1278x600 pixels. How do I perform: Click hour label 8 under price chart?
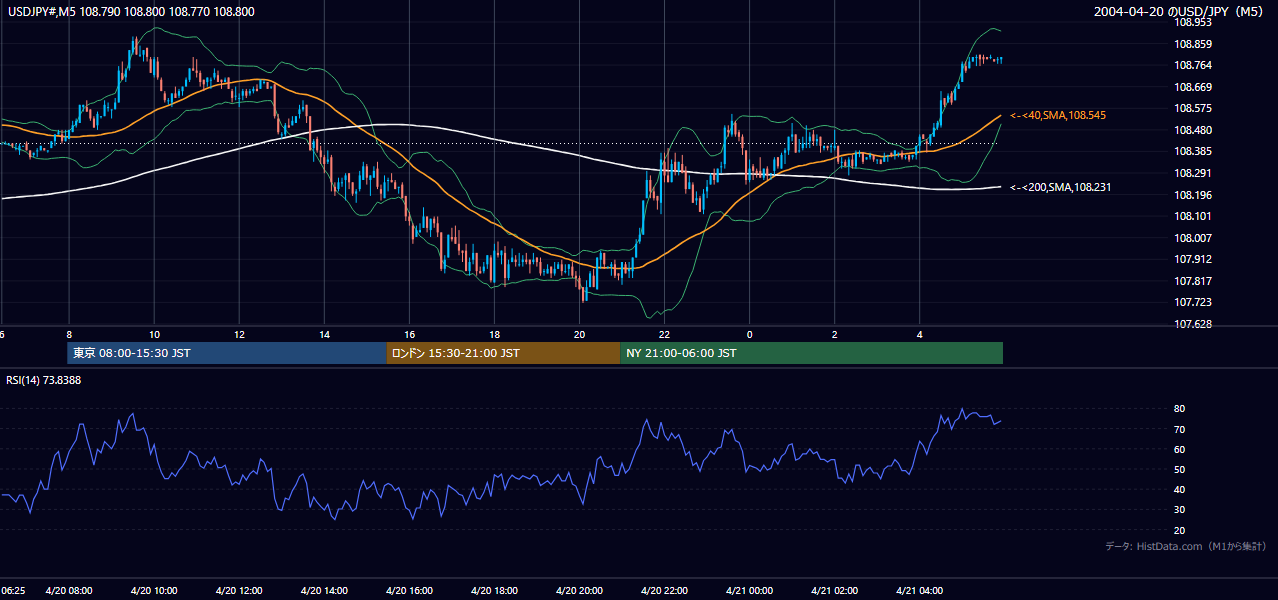[68, 335]
